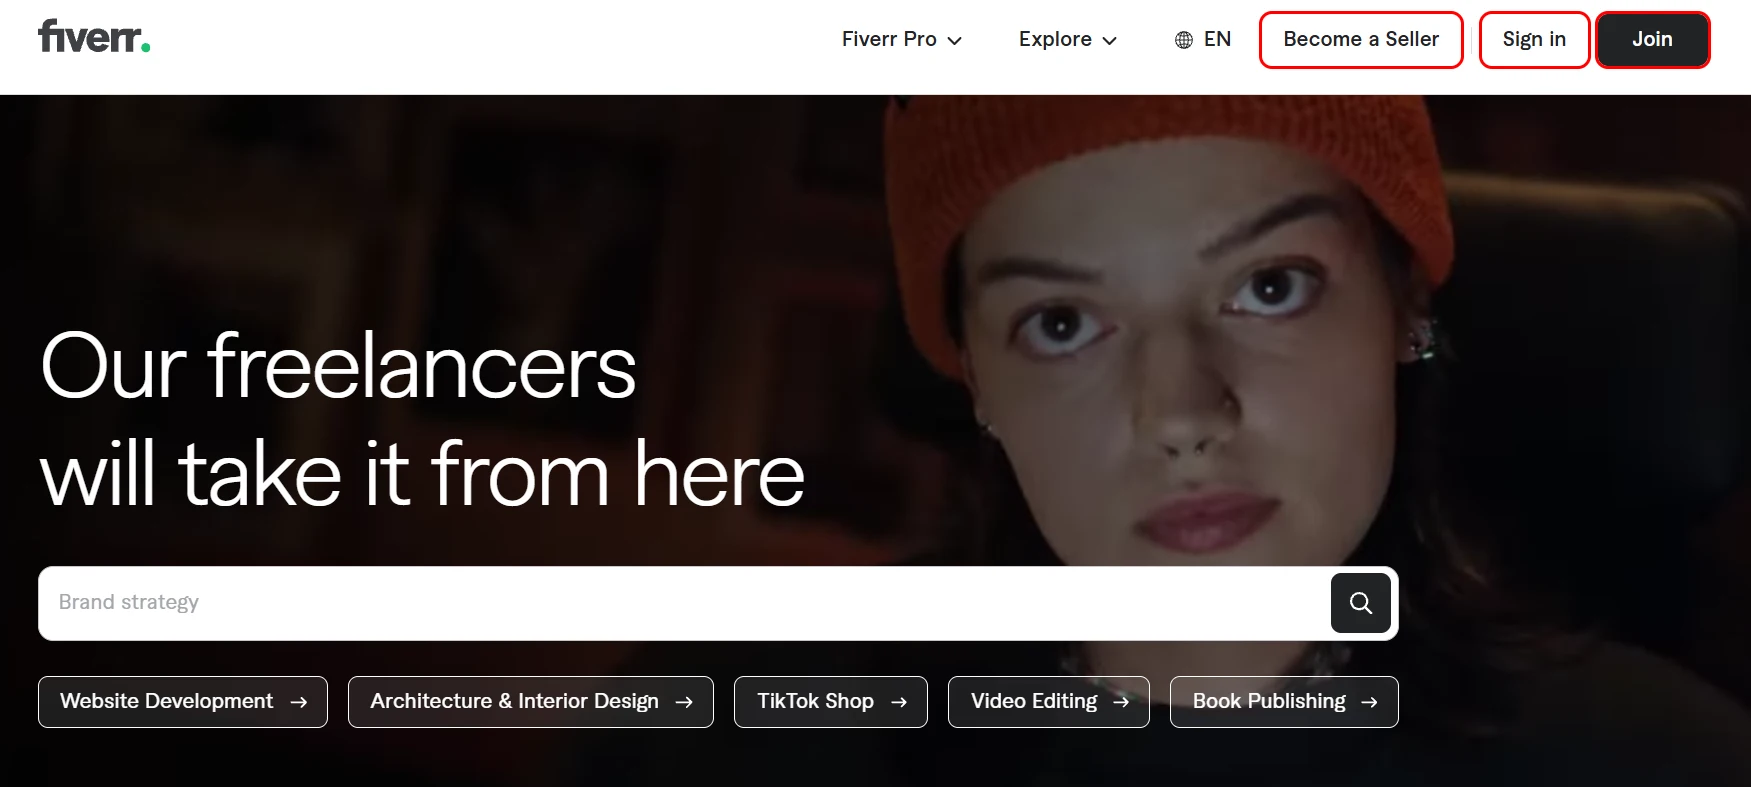Open the Sign in page
Screen dimensions: 1751x787
coord(1534,40)
